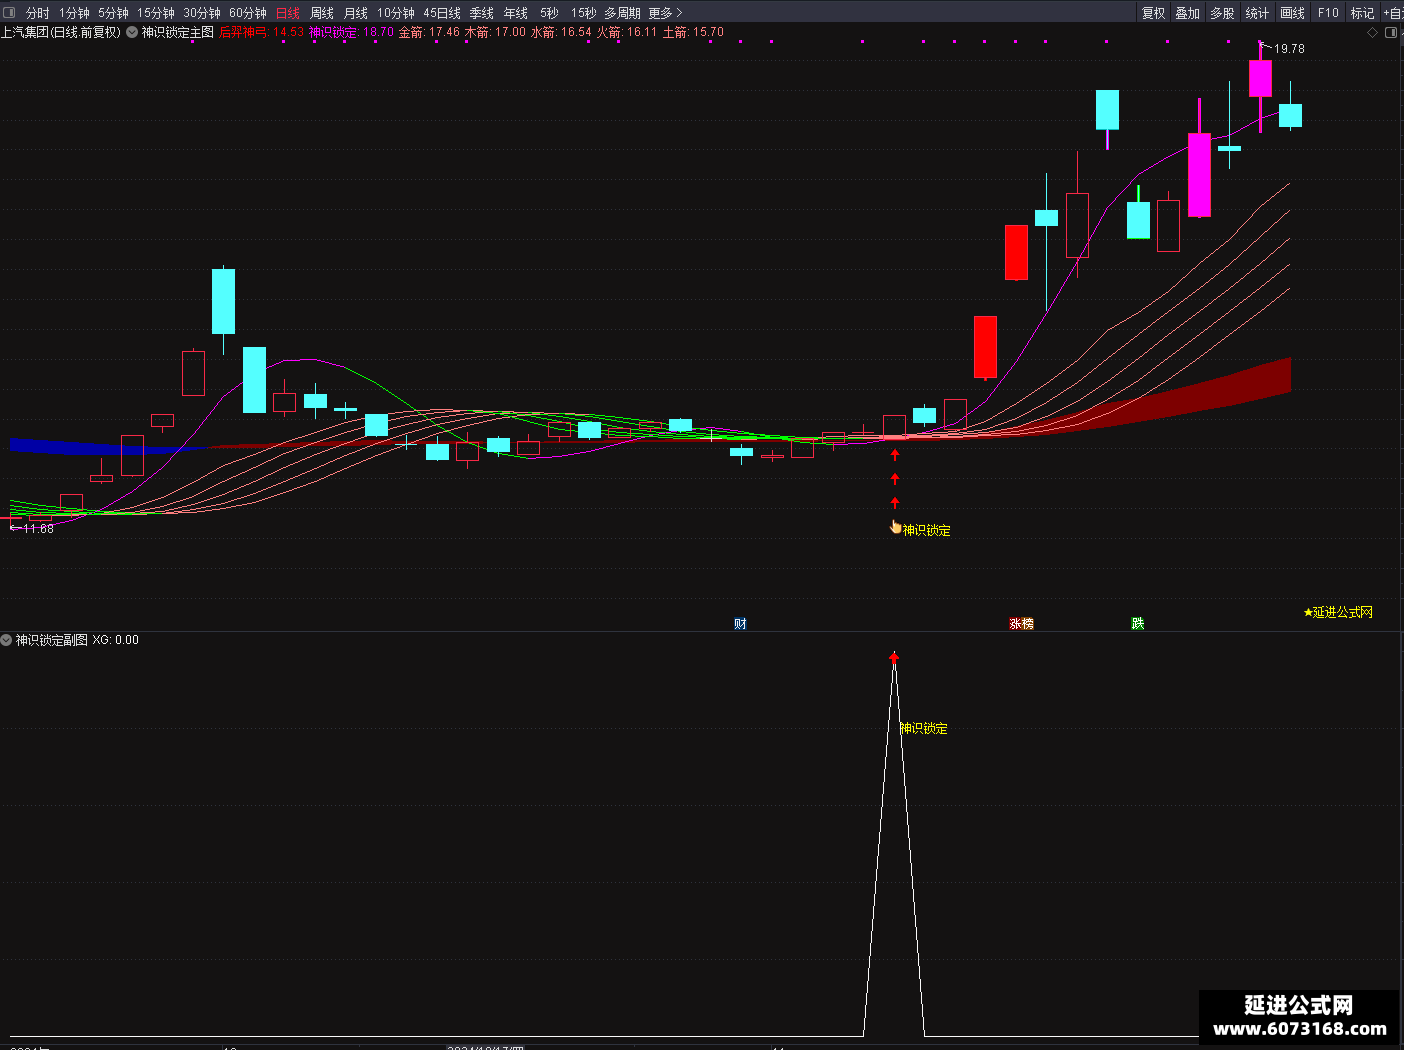The width and height of the screenshot is (1404, 1050).
Task: Click the pointing hand 神识锁定 signal icon
Action: pos(895,527)
